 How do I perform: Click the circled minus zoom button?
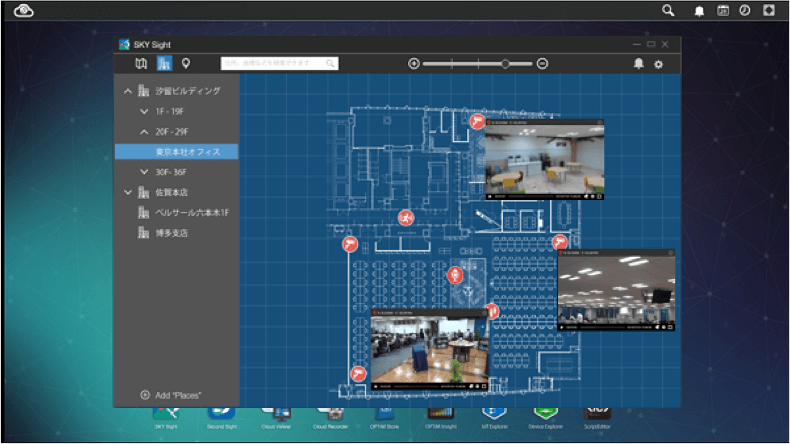pos(542,64)
